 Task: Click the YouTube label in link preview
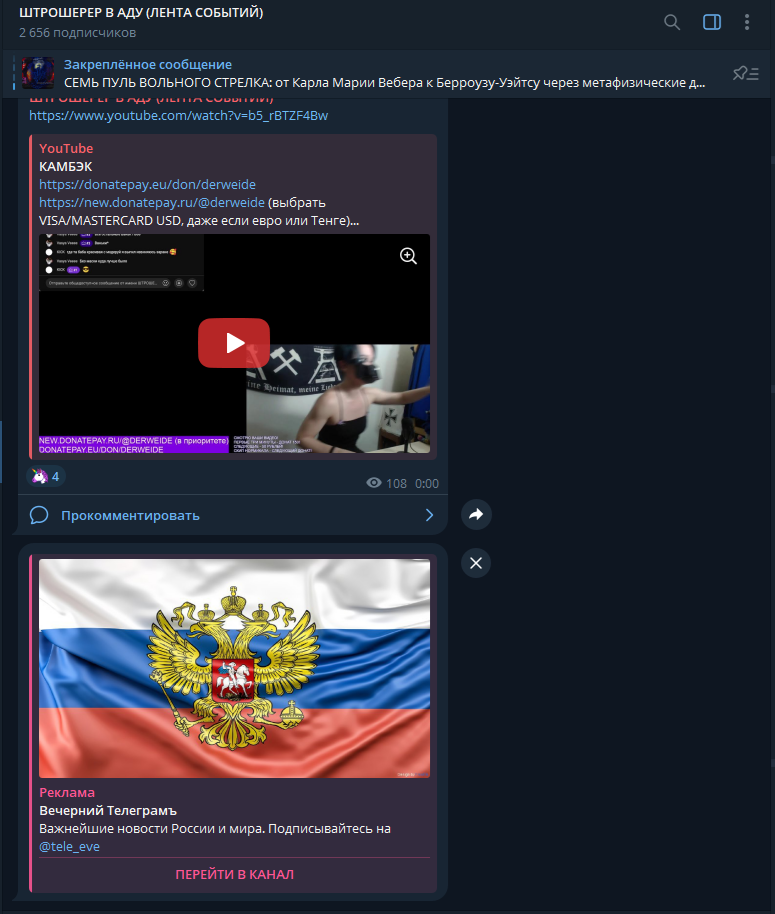[66, 149]
